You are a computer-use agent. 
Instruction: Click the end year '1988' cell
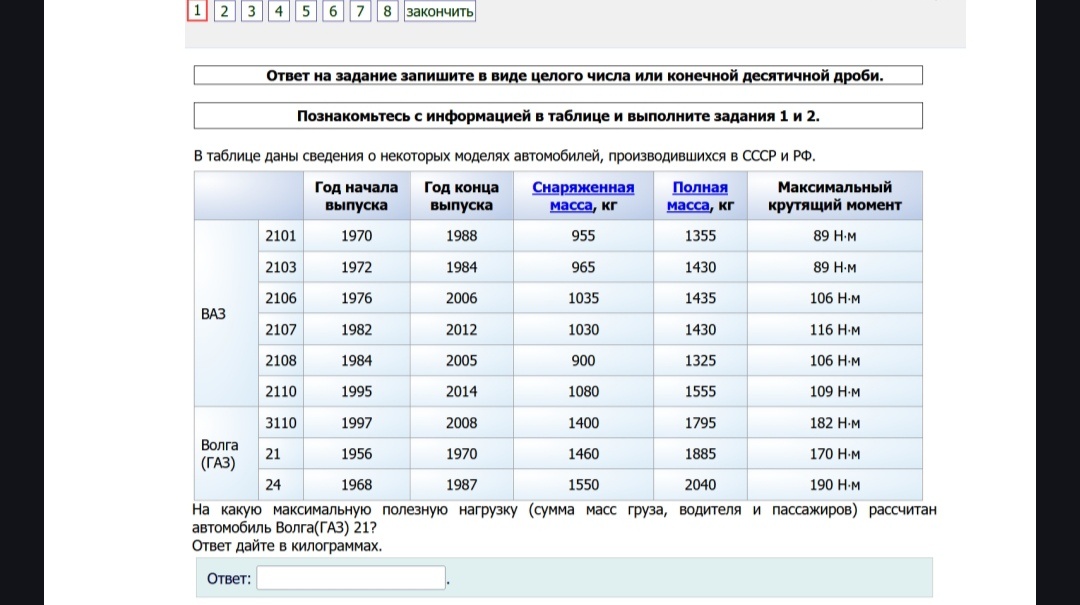[461, 236]
